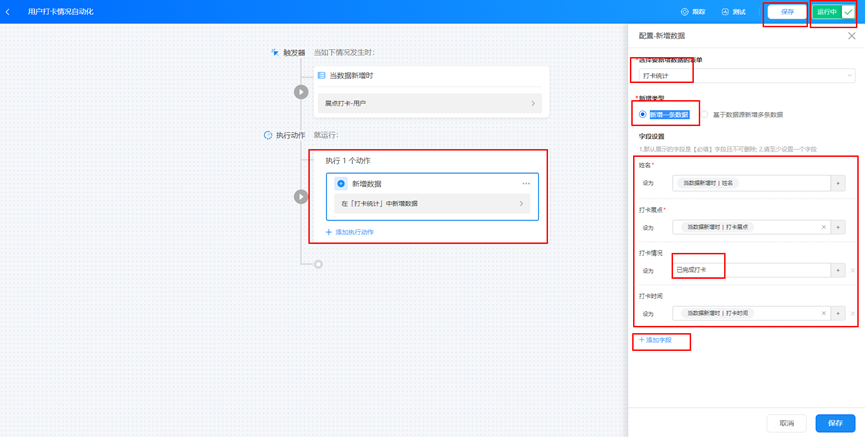Click the 当数据新增时 | 打卡时间 tag
865x437 pixels.
click(x=717, y=313)
